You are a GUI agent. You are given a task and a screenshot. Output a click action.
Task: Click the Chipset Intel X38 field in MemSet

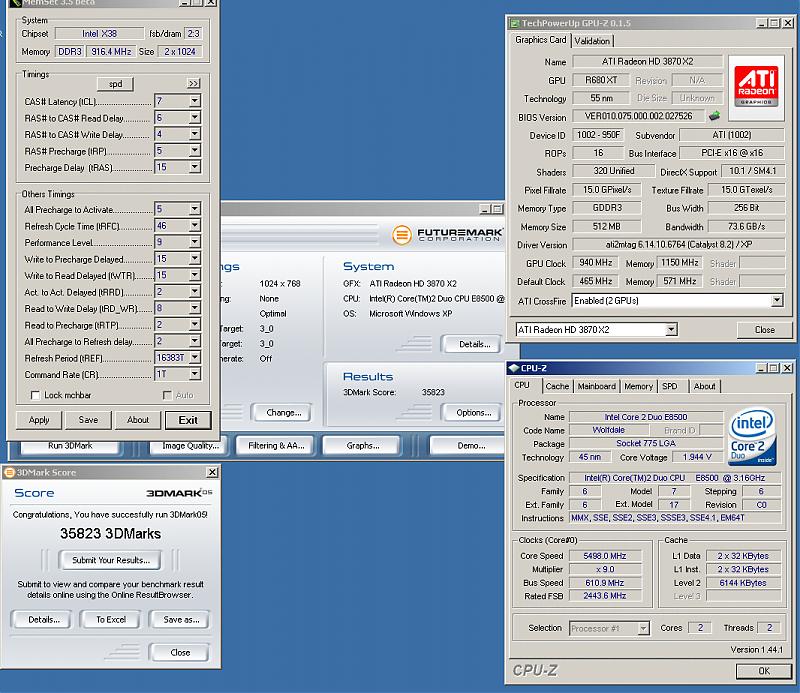(x=99, y=34)
